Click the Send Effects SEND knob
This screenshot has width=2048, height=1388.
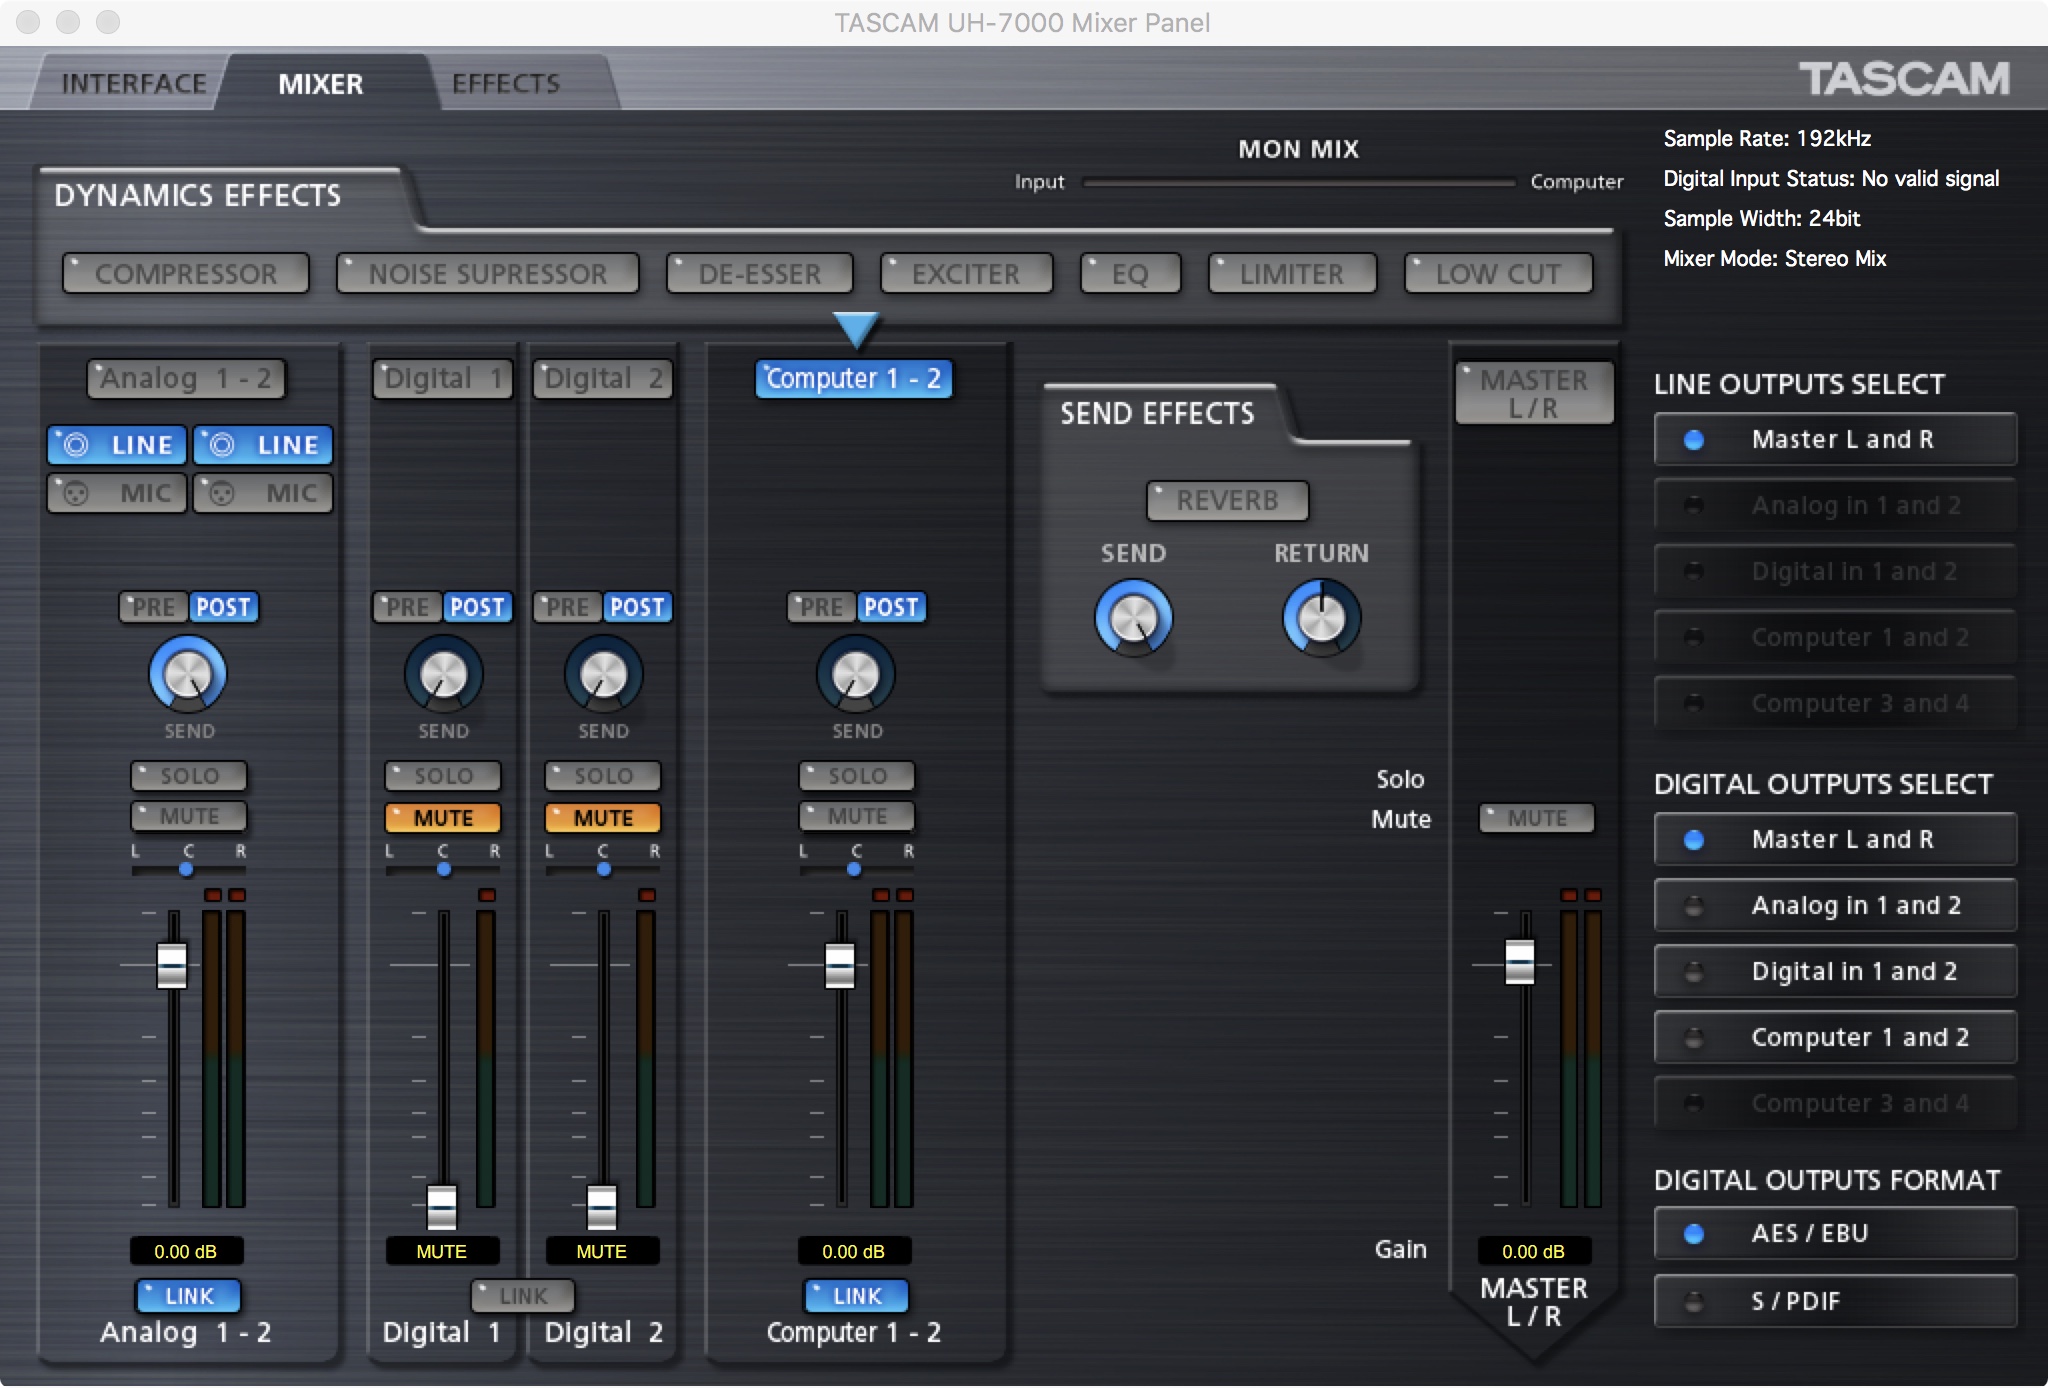1133,619
